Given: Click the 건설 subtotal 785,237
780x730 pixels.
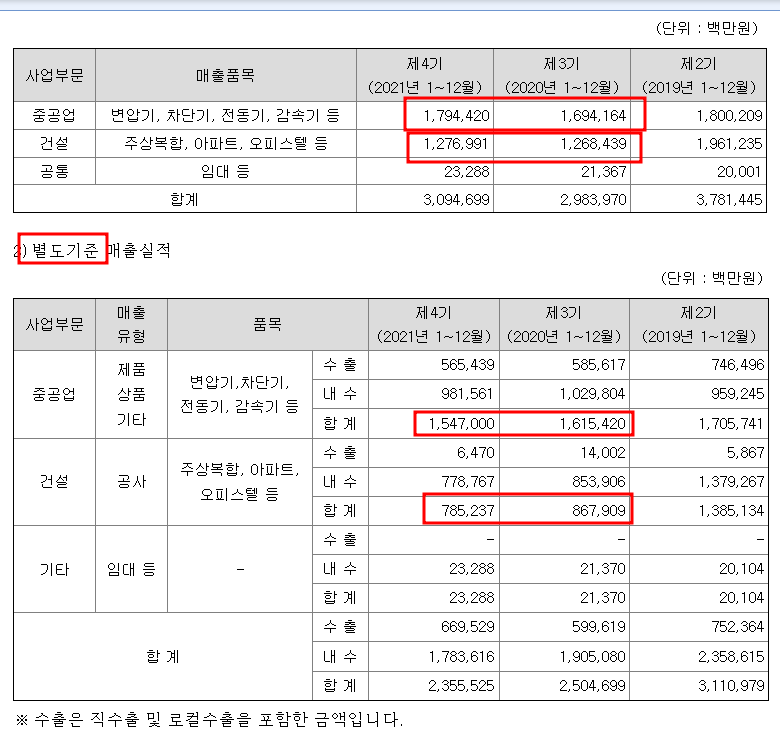Looking at the screenshot, I should 468,510.
